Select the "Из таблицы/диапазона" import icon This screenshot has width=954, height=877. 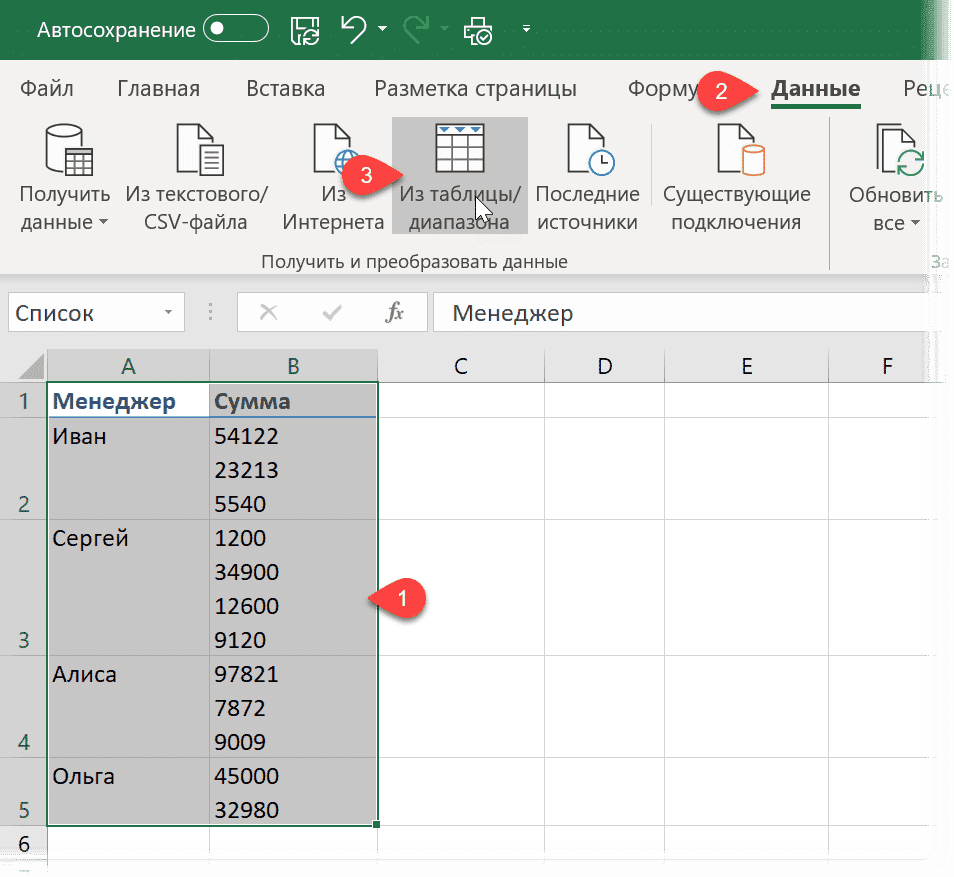pos(459,160)
